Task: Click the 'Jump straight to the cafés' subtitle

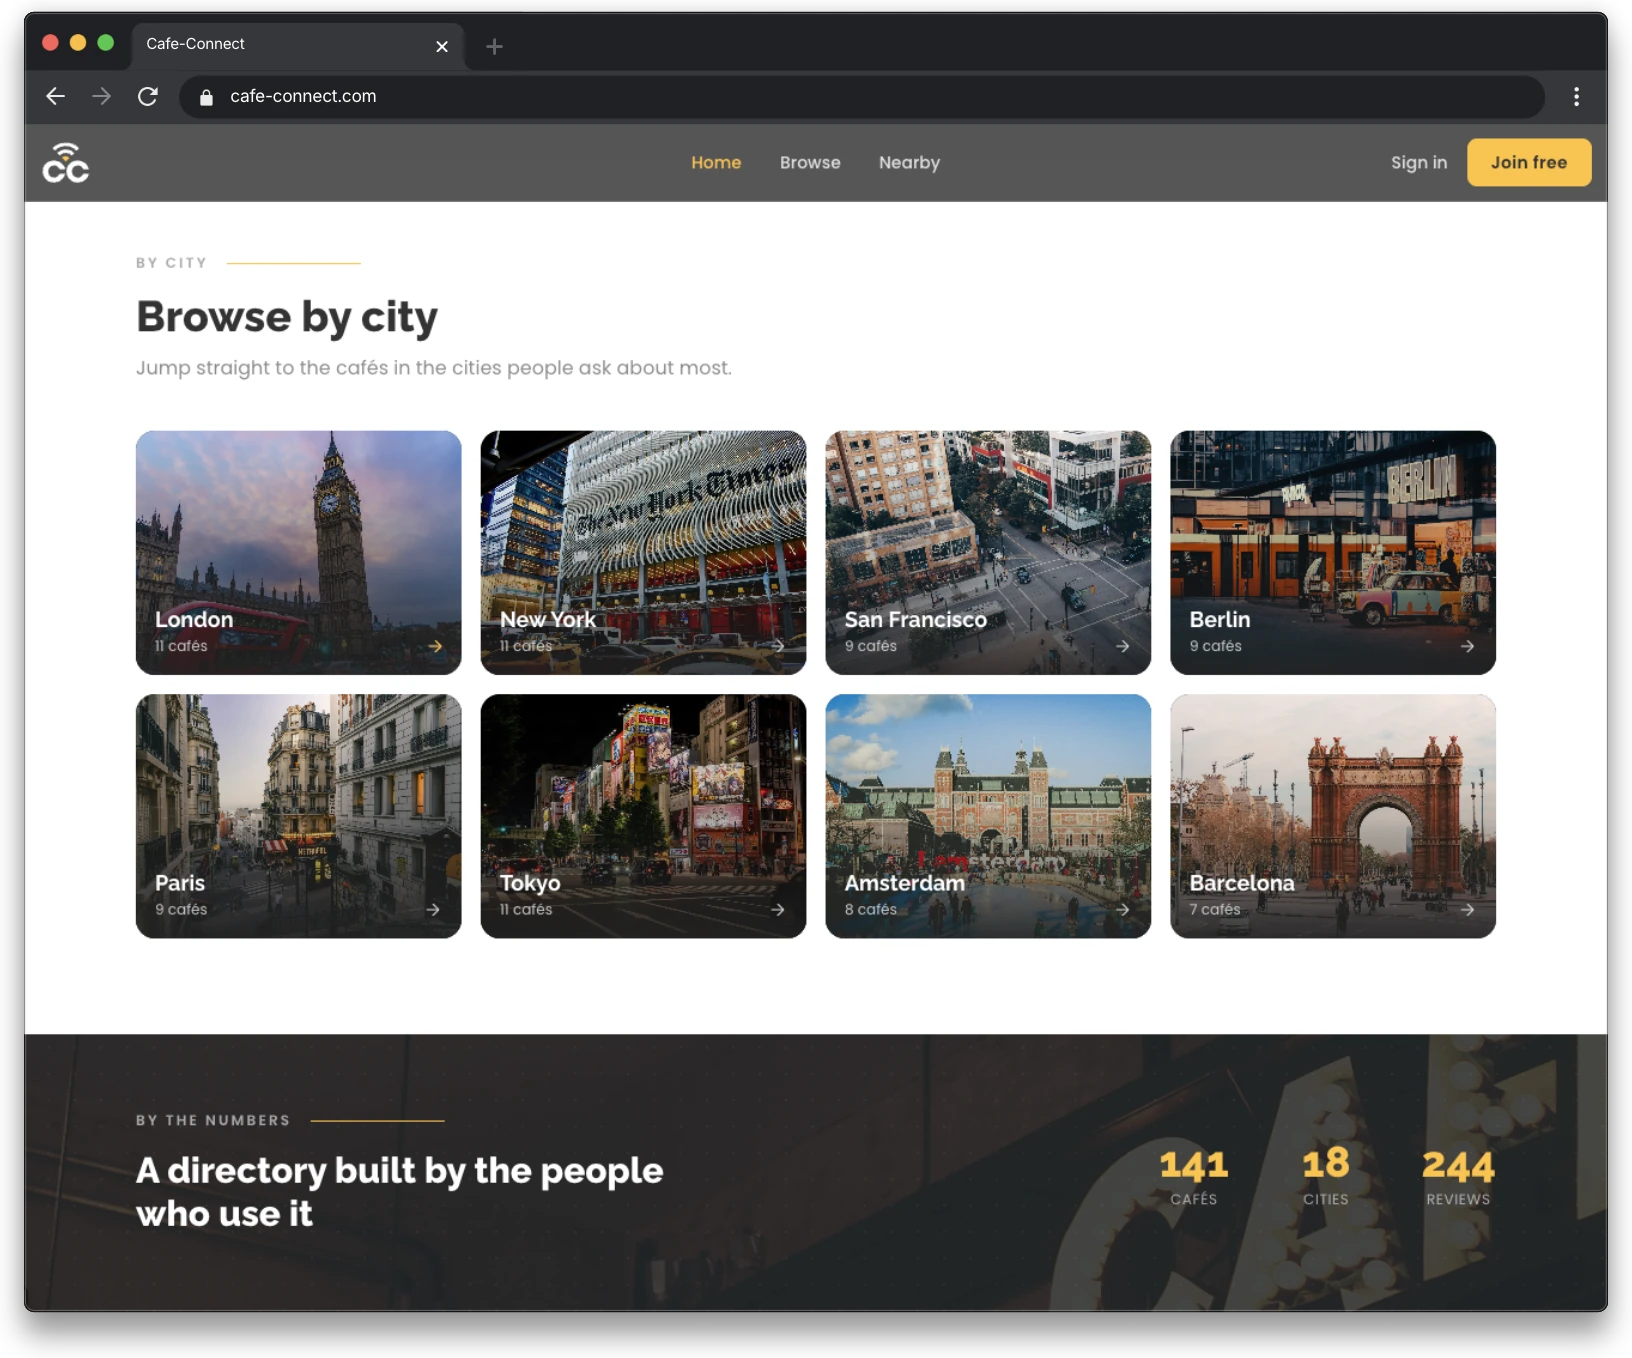Action: pos(434,368)
